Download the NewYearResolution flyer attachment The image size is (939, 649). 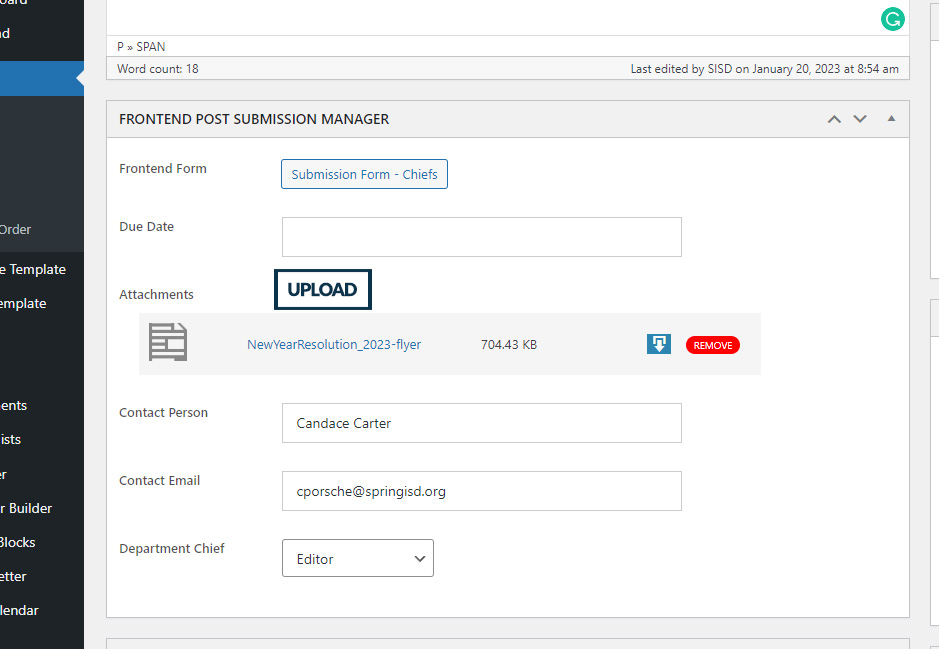[x=659, y=344]
